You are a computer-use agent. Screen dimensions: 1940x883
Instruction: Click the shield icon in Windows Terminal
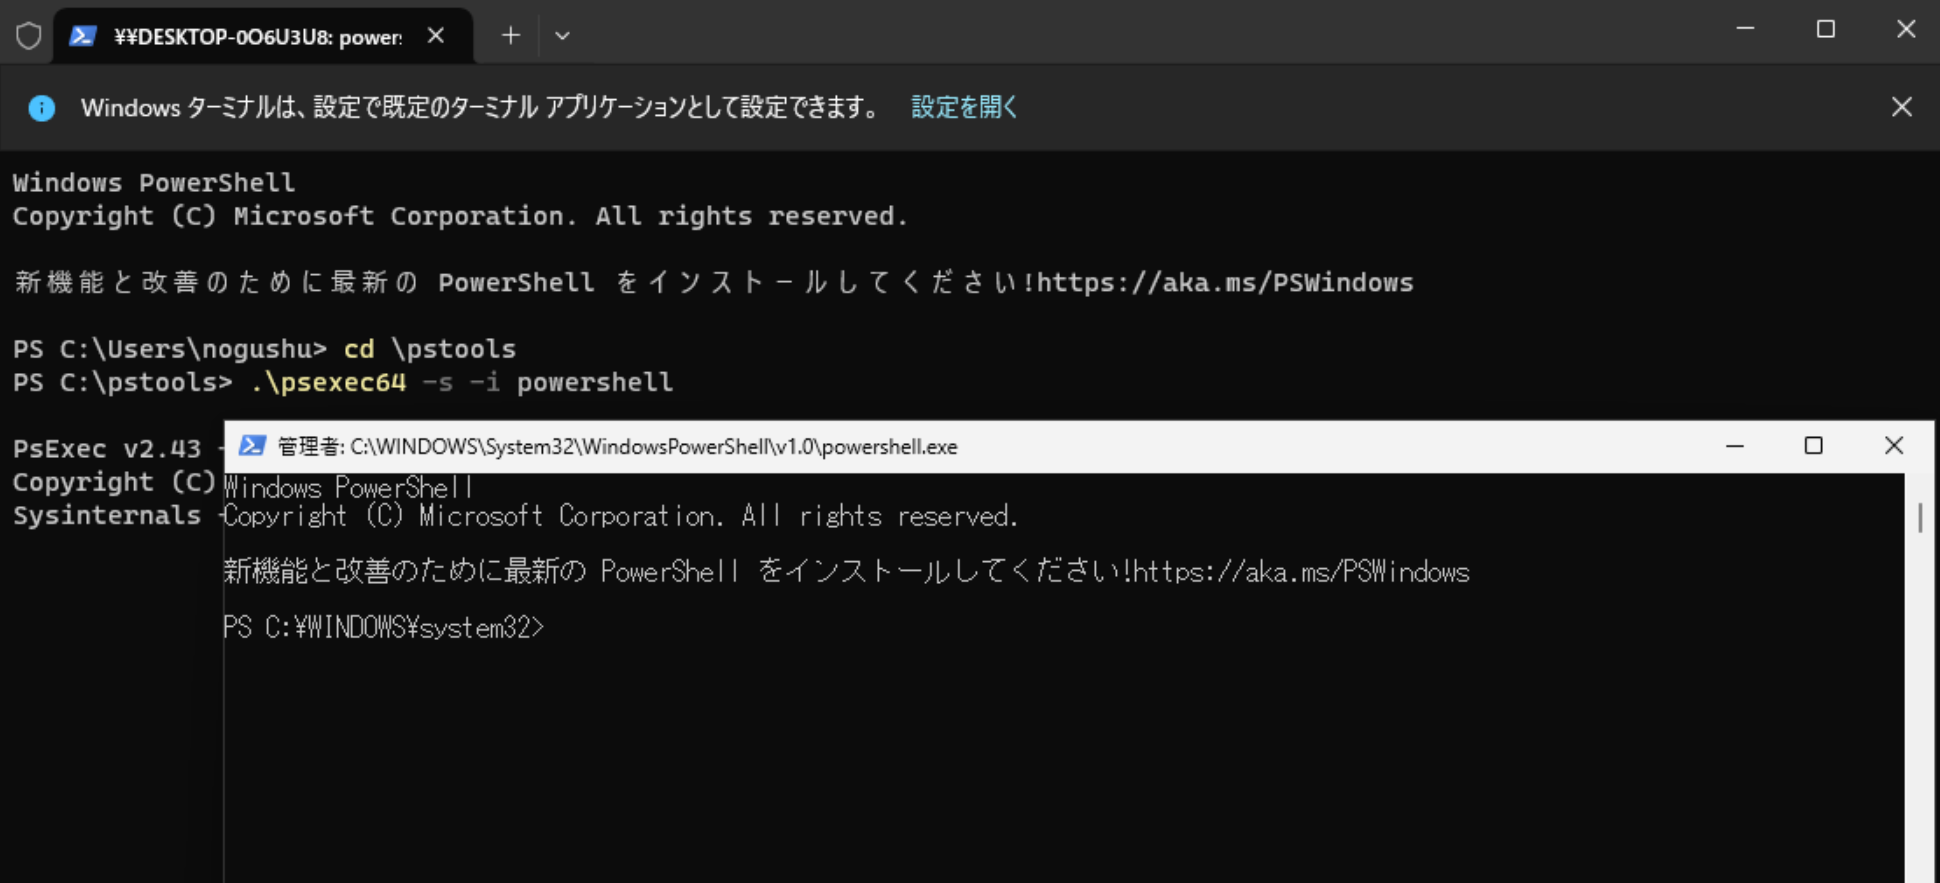click(29, 36)
